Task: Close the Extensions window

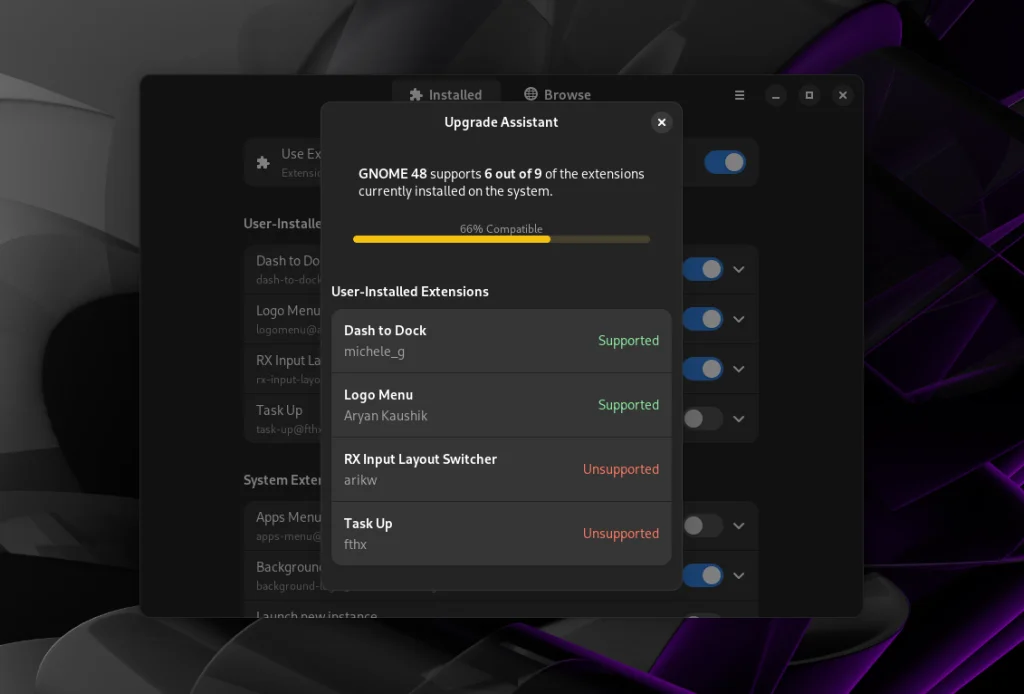Action: click(842, 95)
